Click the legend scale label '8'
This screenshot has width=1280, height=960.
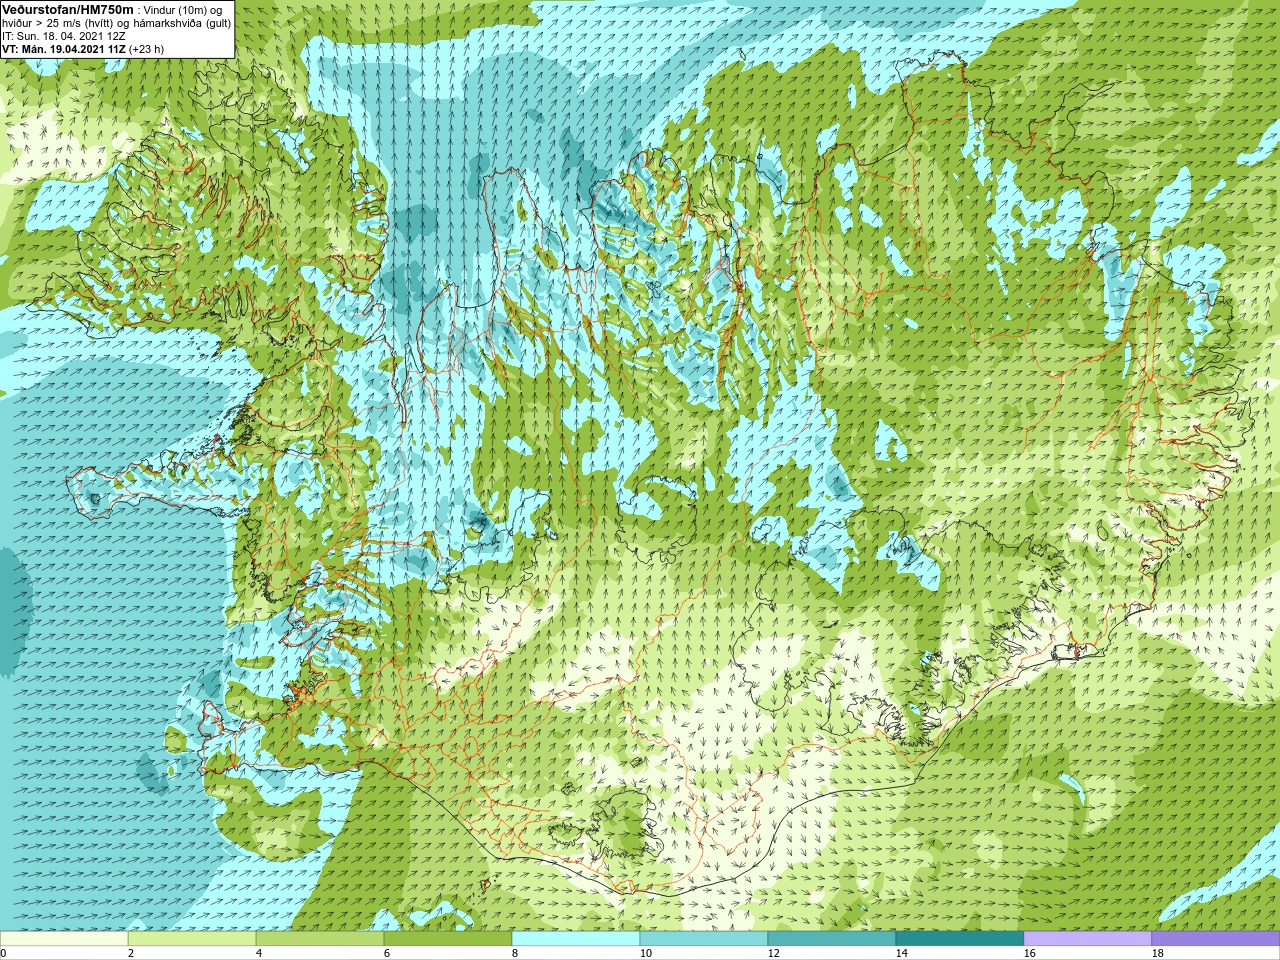point(514,953)
